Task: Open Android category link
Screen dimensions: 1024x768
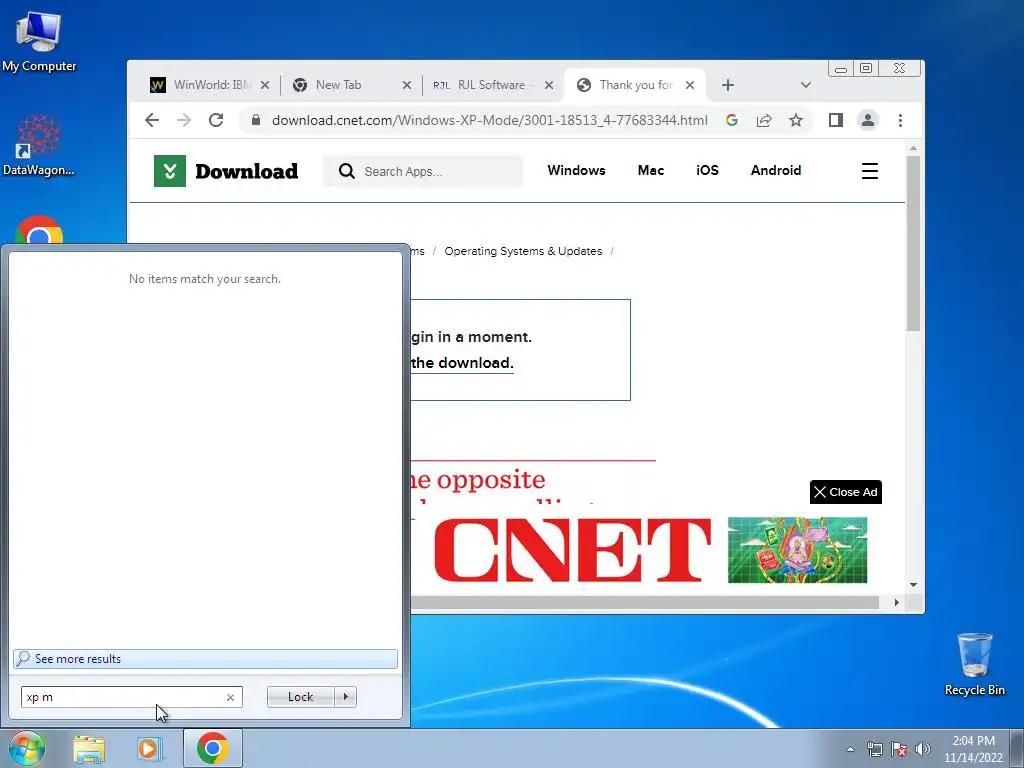Action: (x=776, y=170)
